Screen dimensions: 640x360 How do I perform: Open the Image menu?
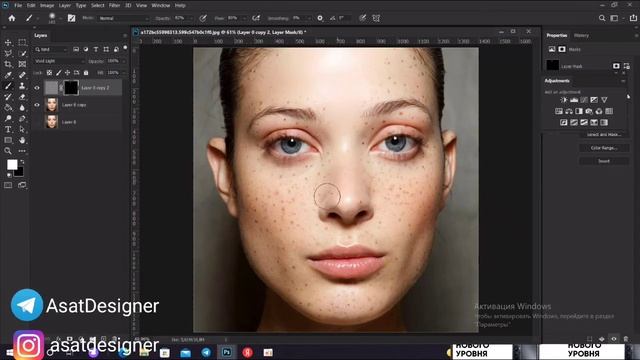pos(47,6)
